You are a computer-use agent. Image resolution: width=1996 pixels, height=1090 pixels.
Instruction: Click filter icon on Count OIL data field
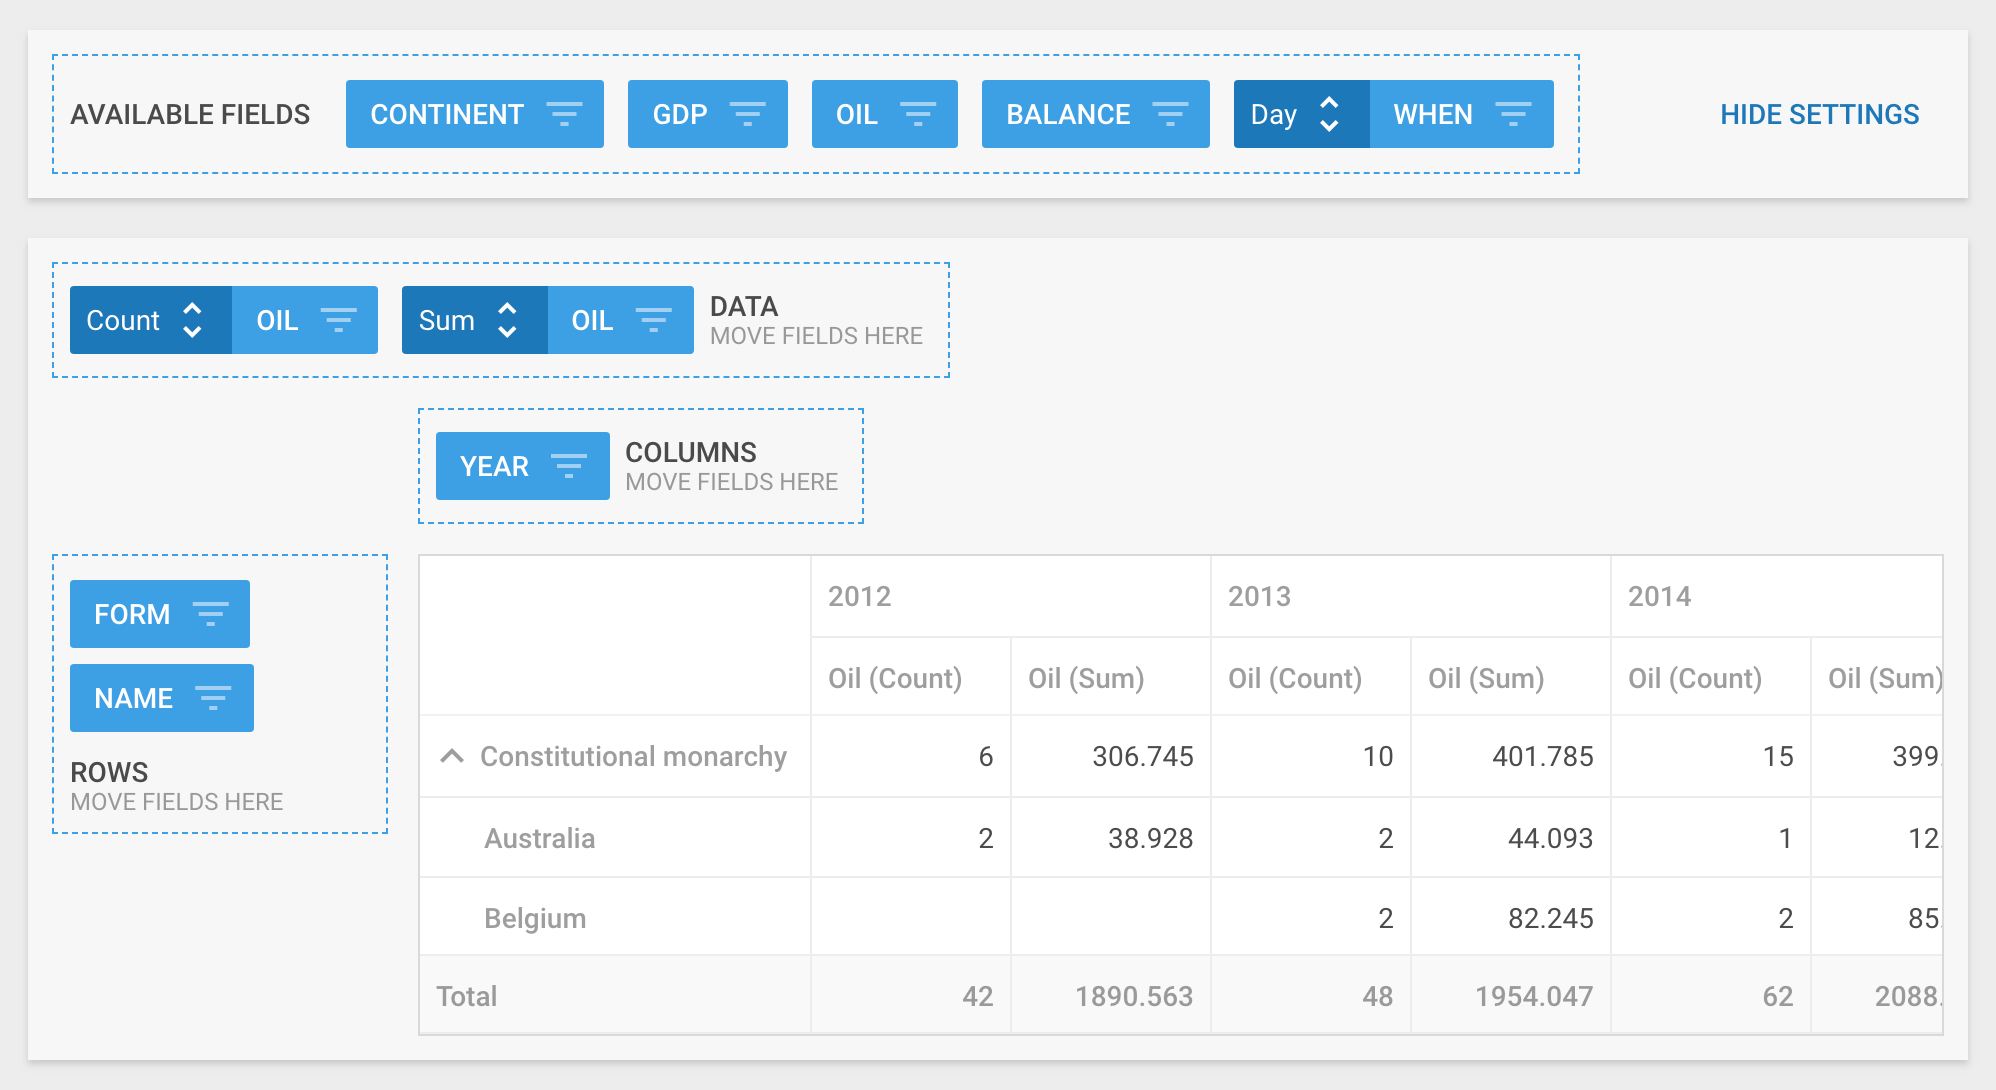pos(338,320)
